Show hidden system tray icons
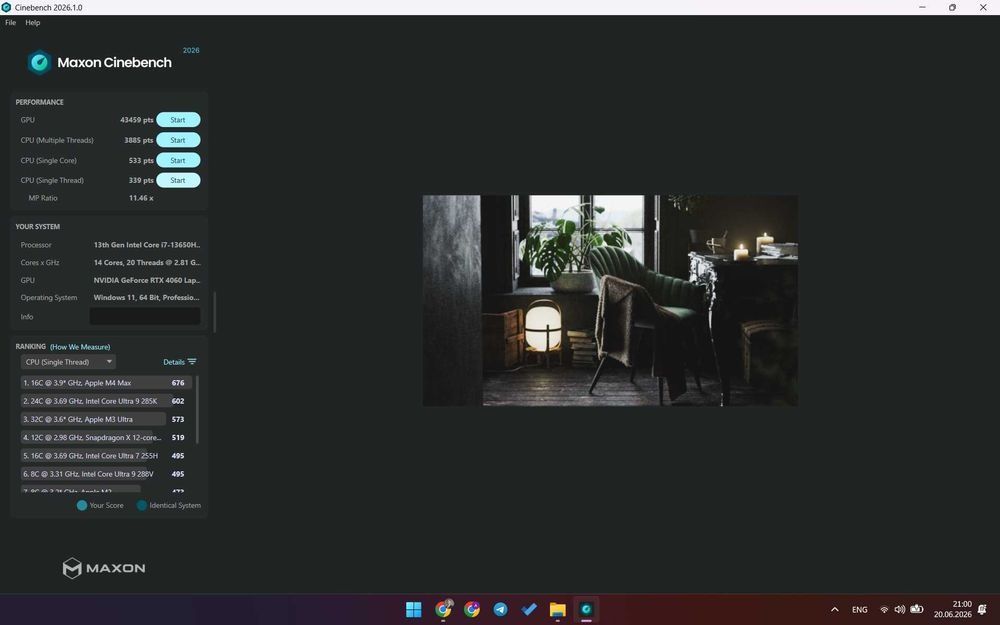 (834, 610)
